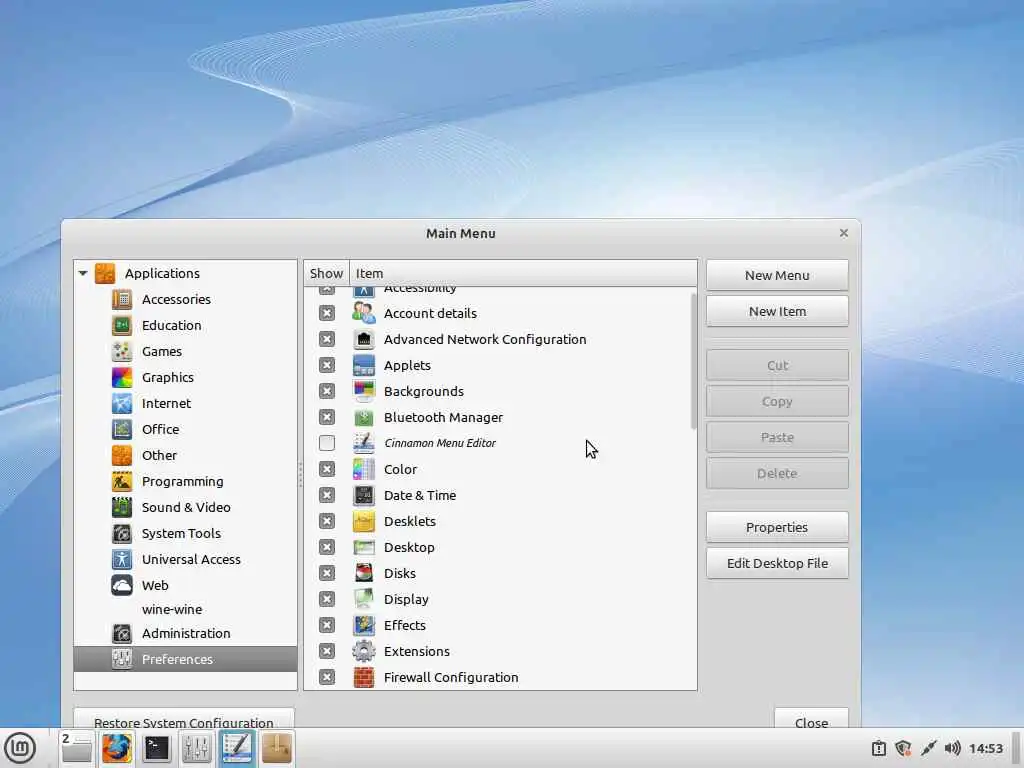Screen dimensions: 1024x768
Task: Open the Terminal panel launcher
Action: point(157,748)
